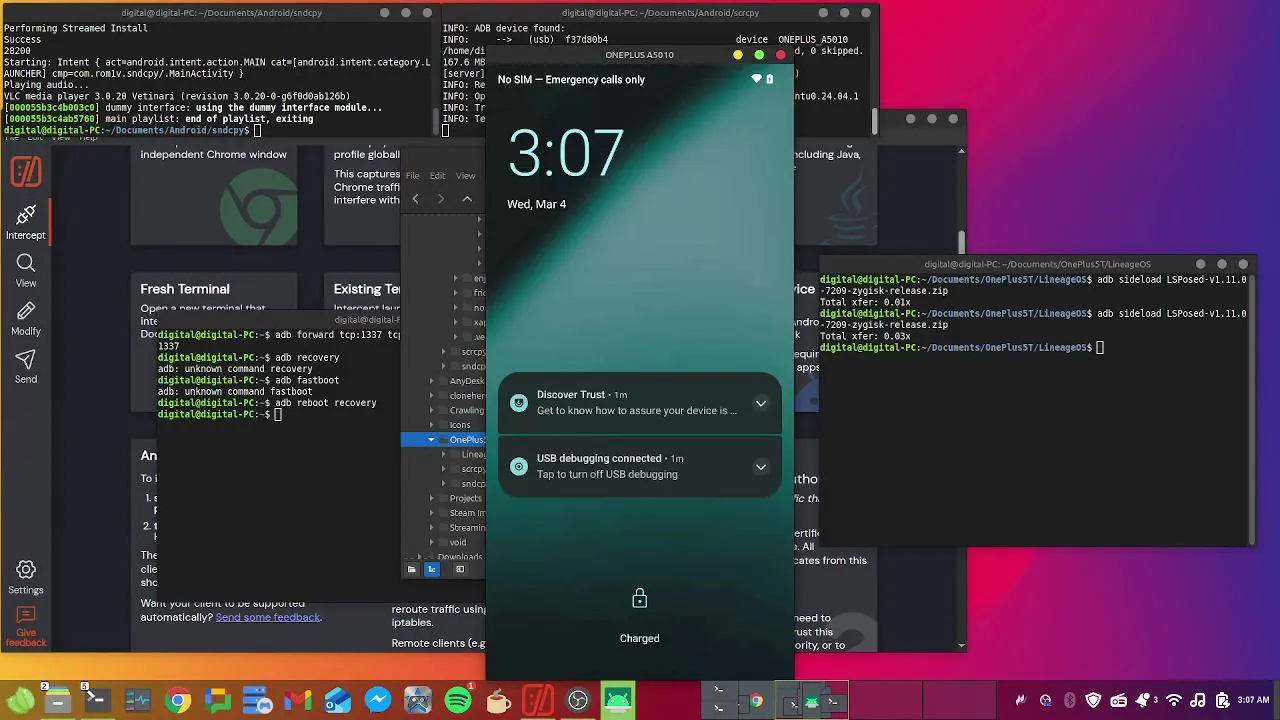Viewport: 1280px width, 720px height.
Task: Expand the USB debugging connected notification
Action: (x=761, y=467)
